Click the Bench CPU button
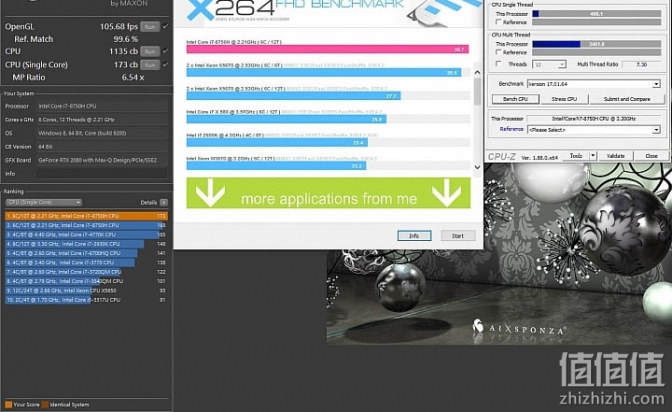 click(x=515, y=99)
